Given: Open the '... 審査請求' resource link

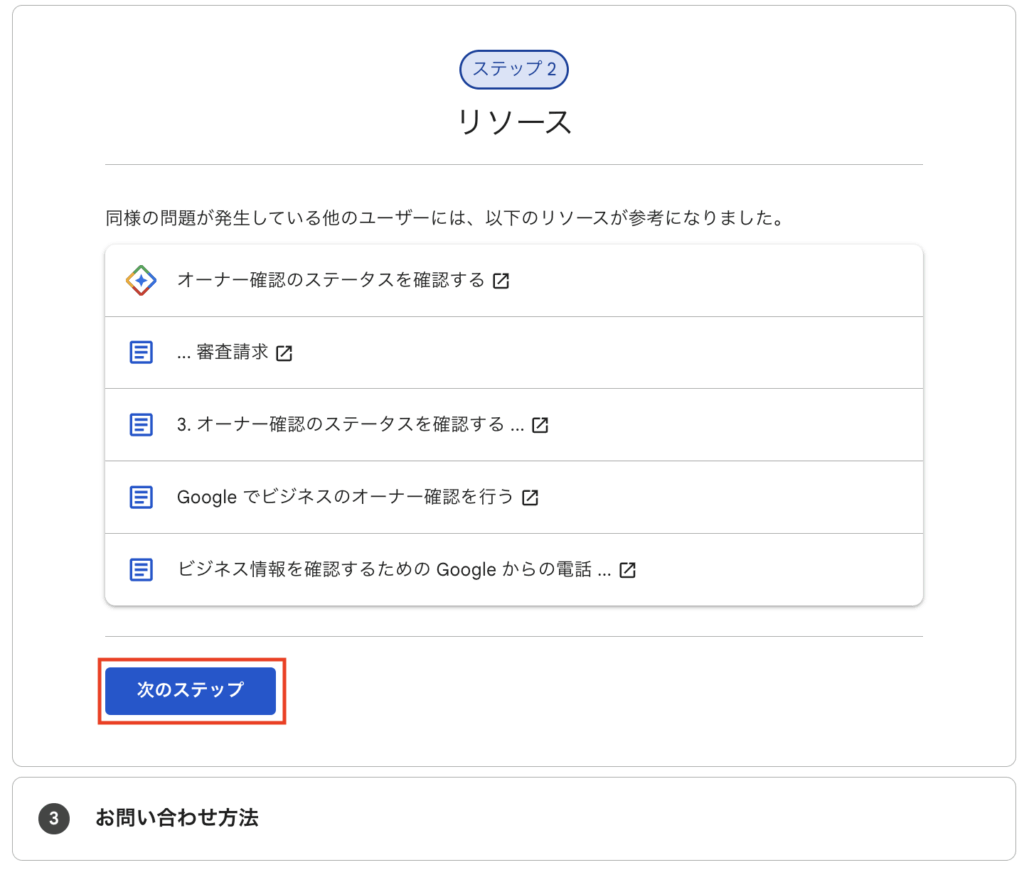Looking at the screenshot, I should tap(222, 353).
